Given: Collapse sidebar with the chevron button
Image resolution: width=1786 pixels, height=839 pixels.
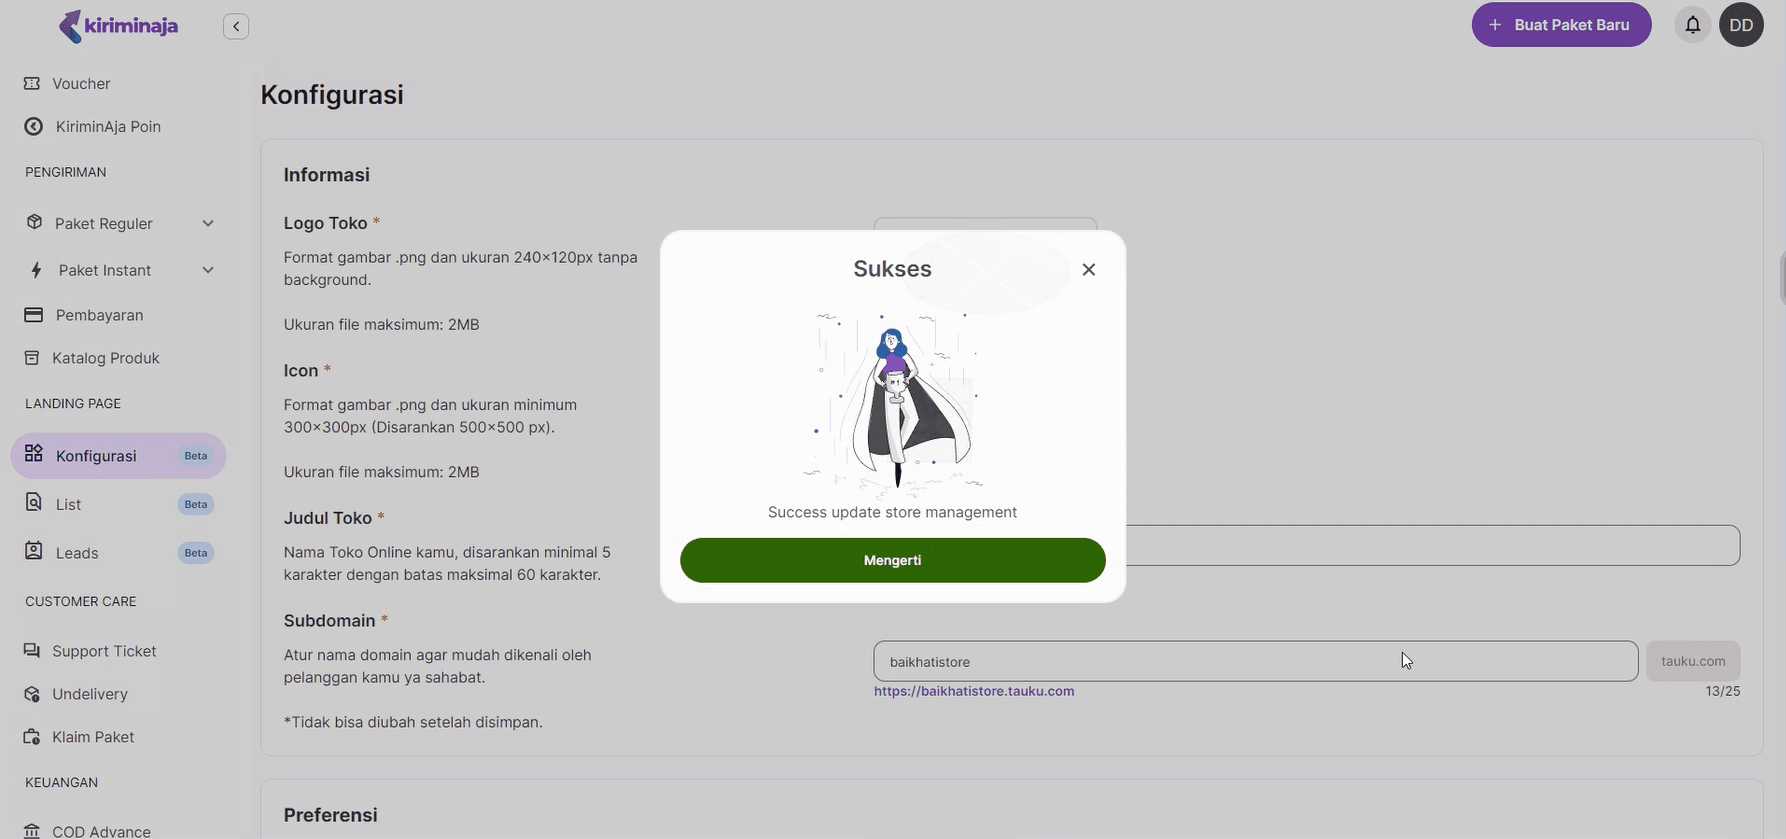Looking at the screenshot, I should click(x=236, y=26).
